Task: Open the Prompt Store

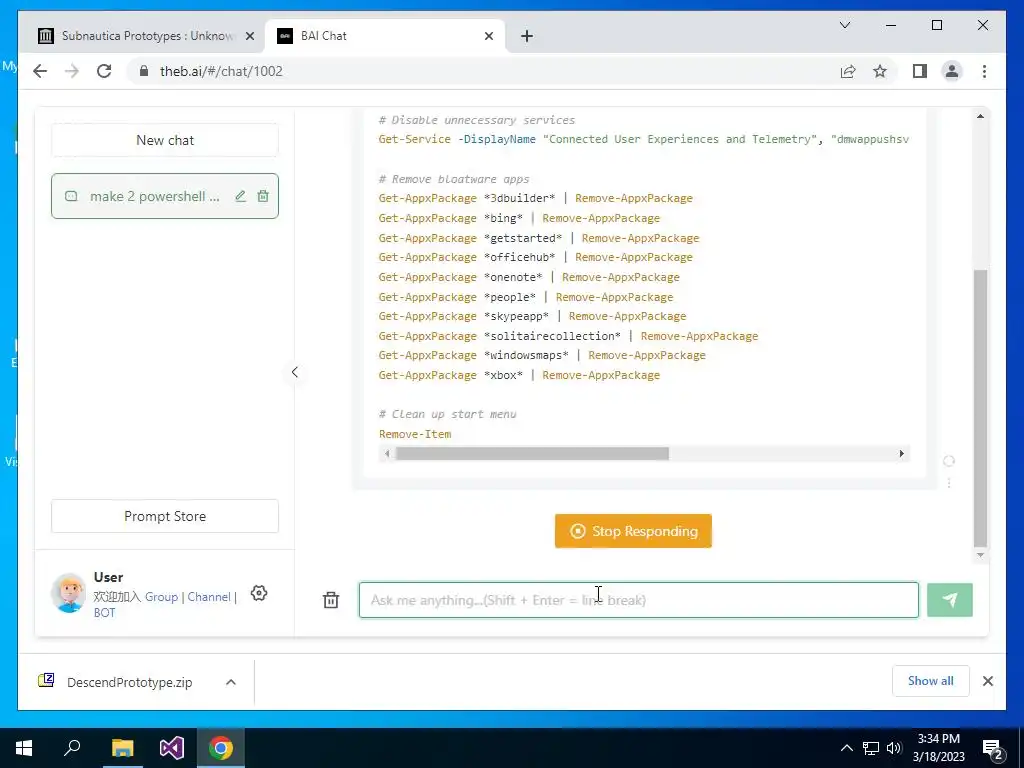Action: (165, 516)
